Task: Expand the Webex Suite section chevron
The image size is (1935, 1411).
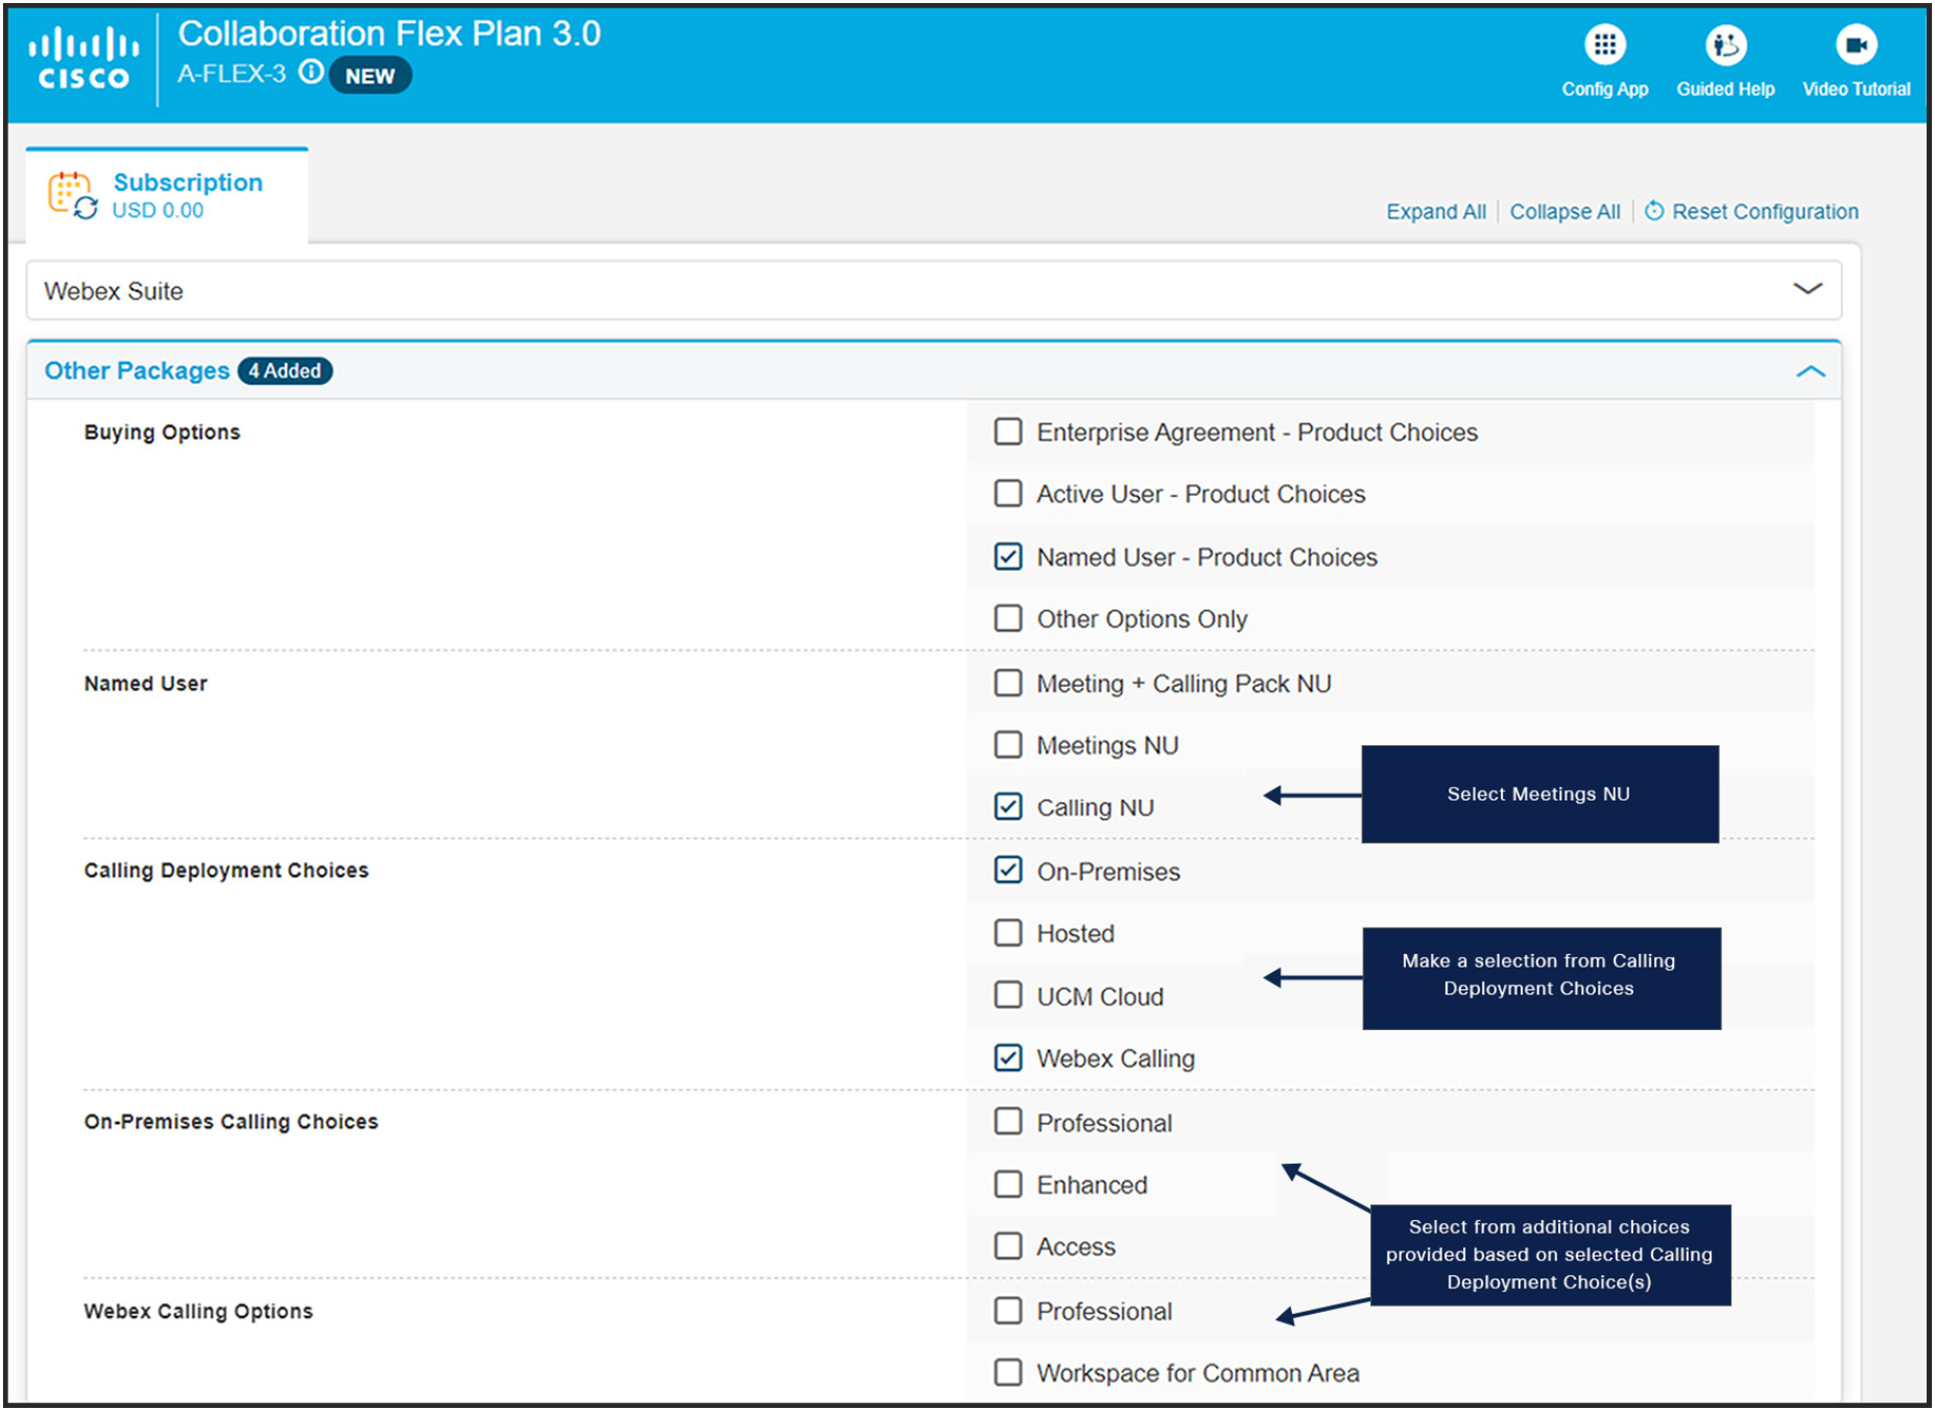Action: [1807, 290]
